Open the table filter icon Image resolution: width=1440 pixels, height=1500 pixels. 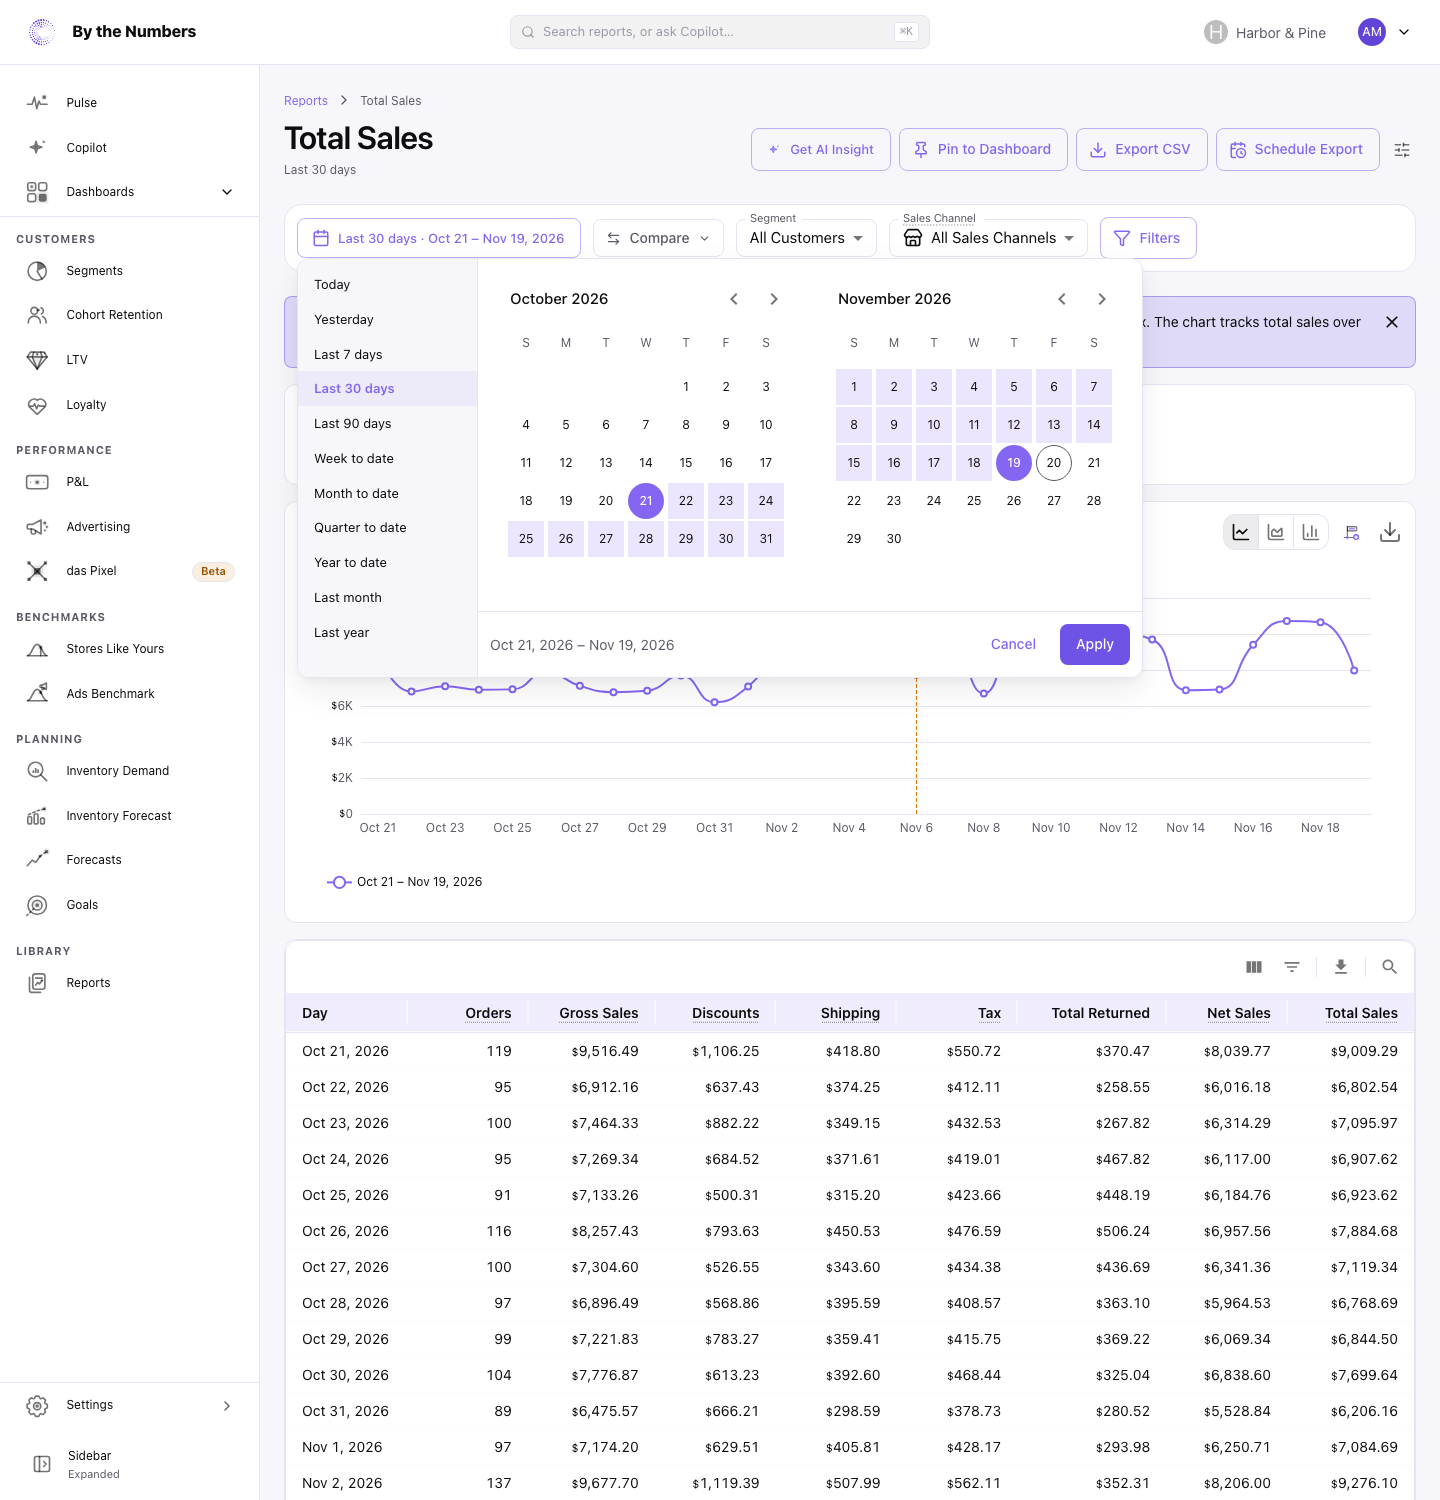pos(1292,967)
